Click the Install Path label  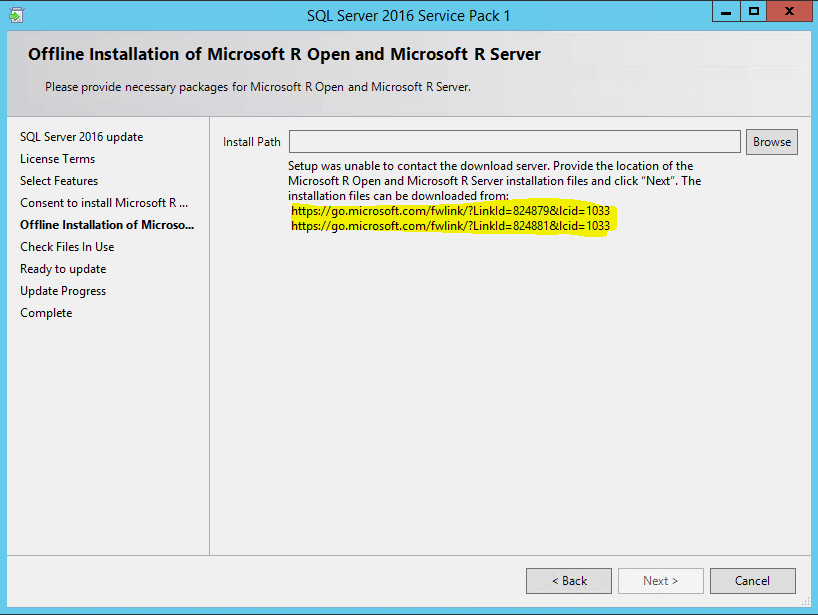tap(251, 142)
